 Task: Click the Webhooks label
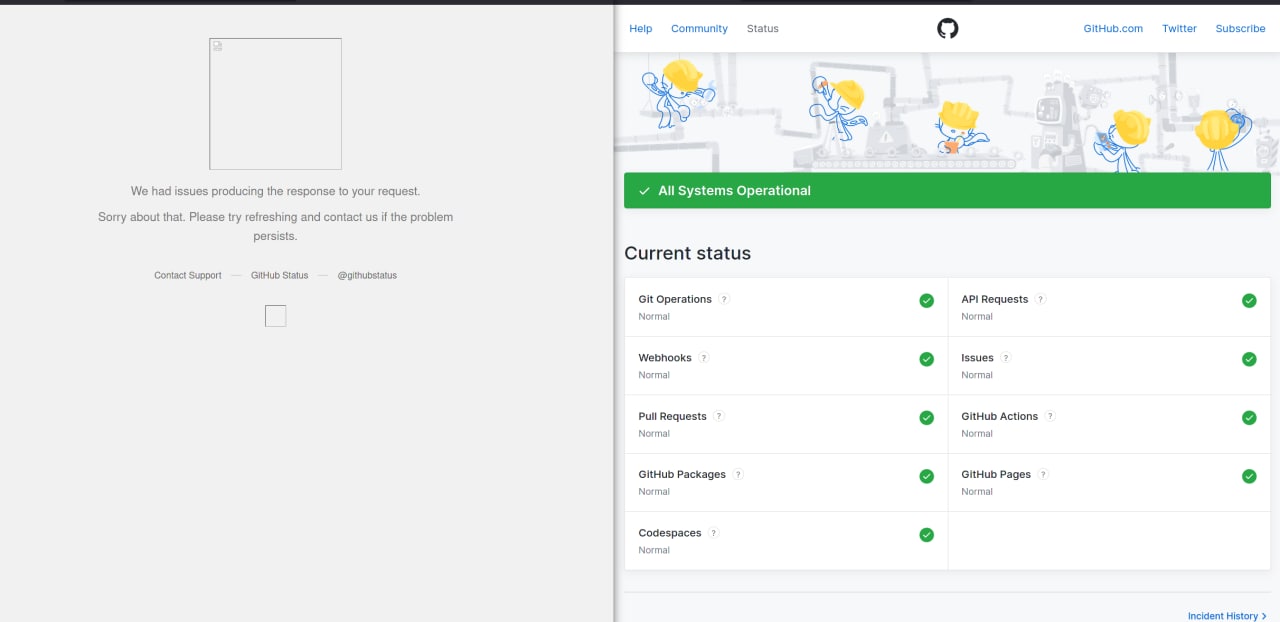pyautogui.click(x=665, y=358)
